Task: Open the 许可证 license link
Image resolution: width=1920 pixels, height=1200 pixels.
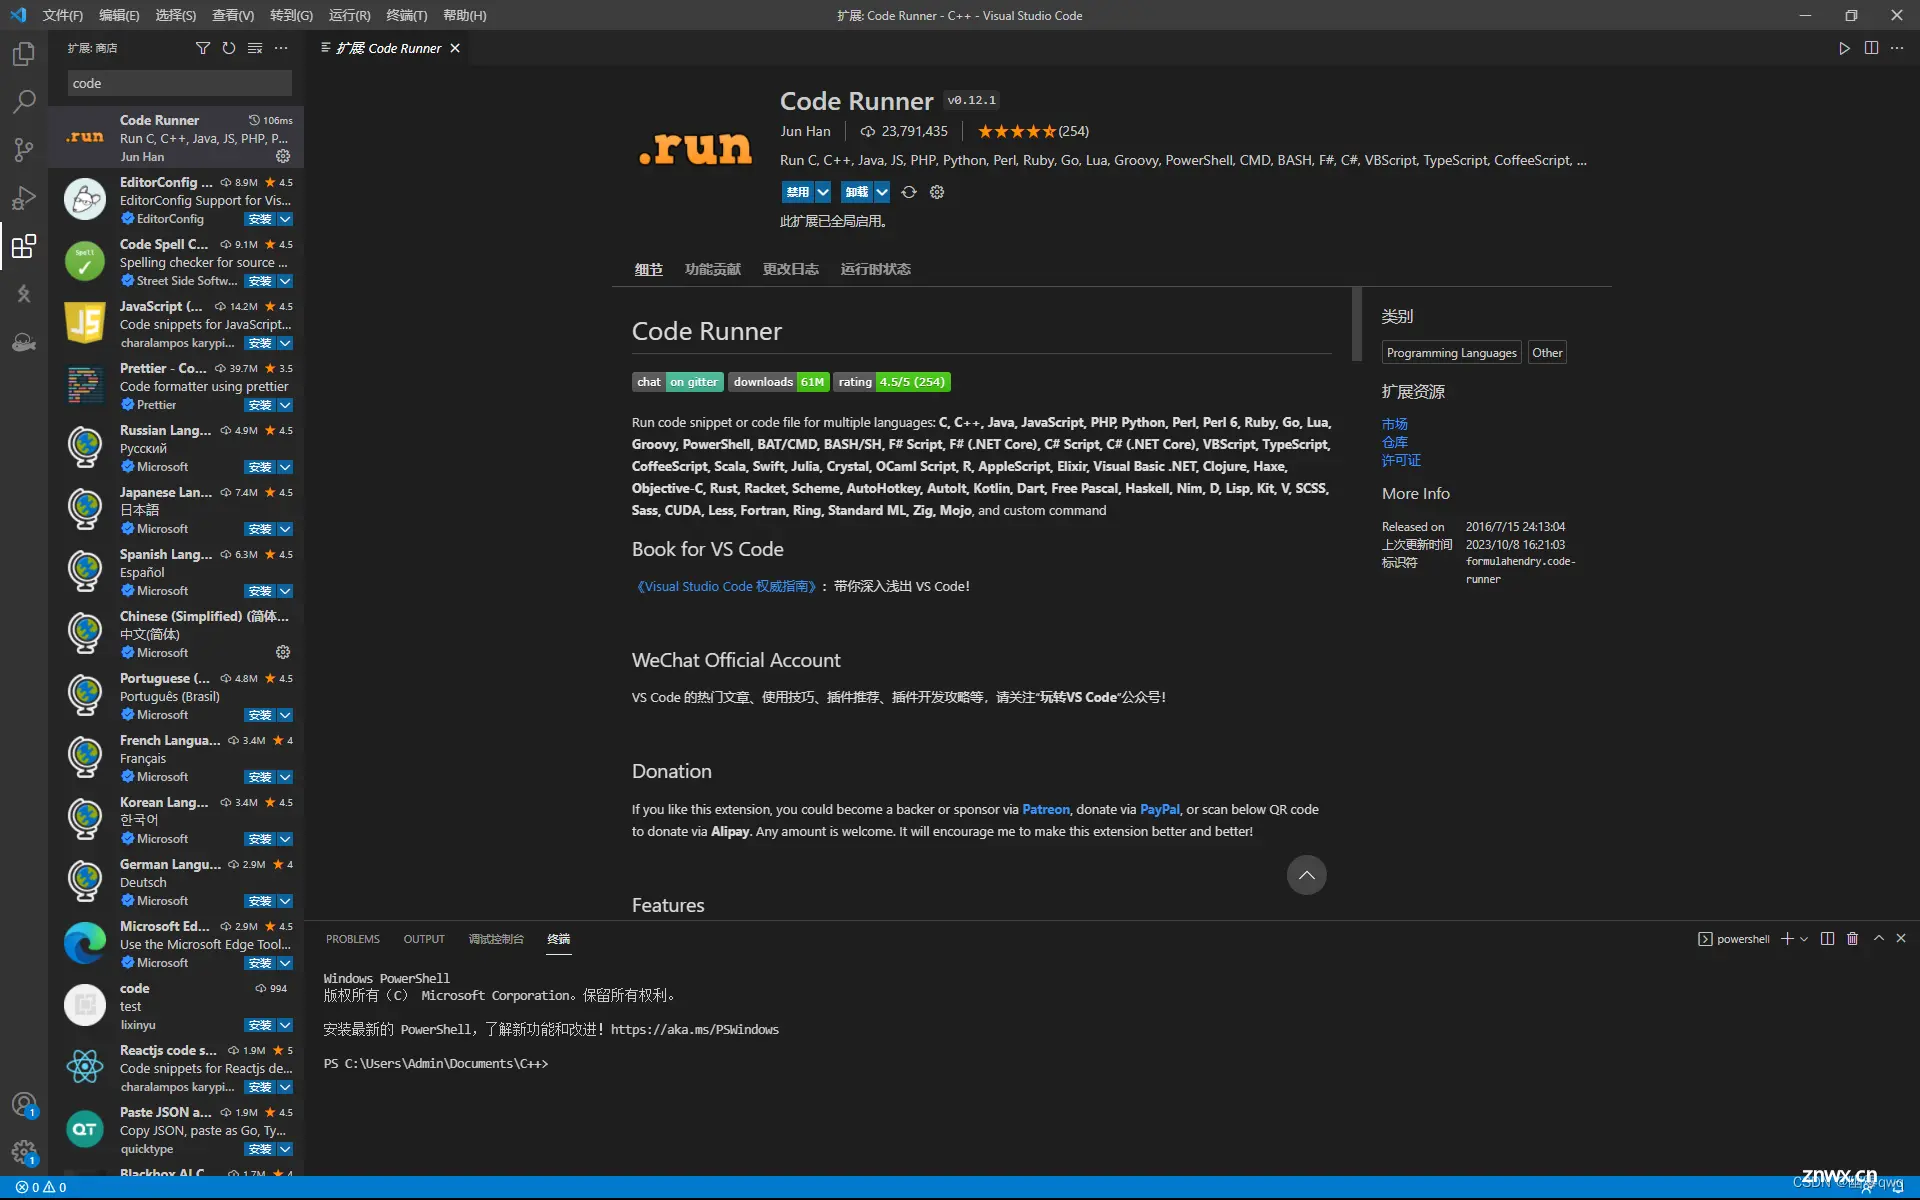Action: pyautogui.click(x=1401, y=460)
